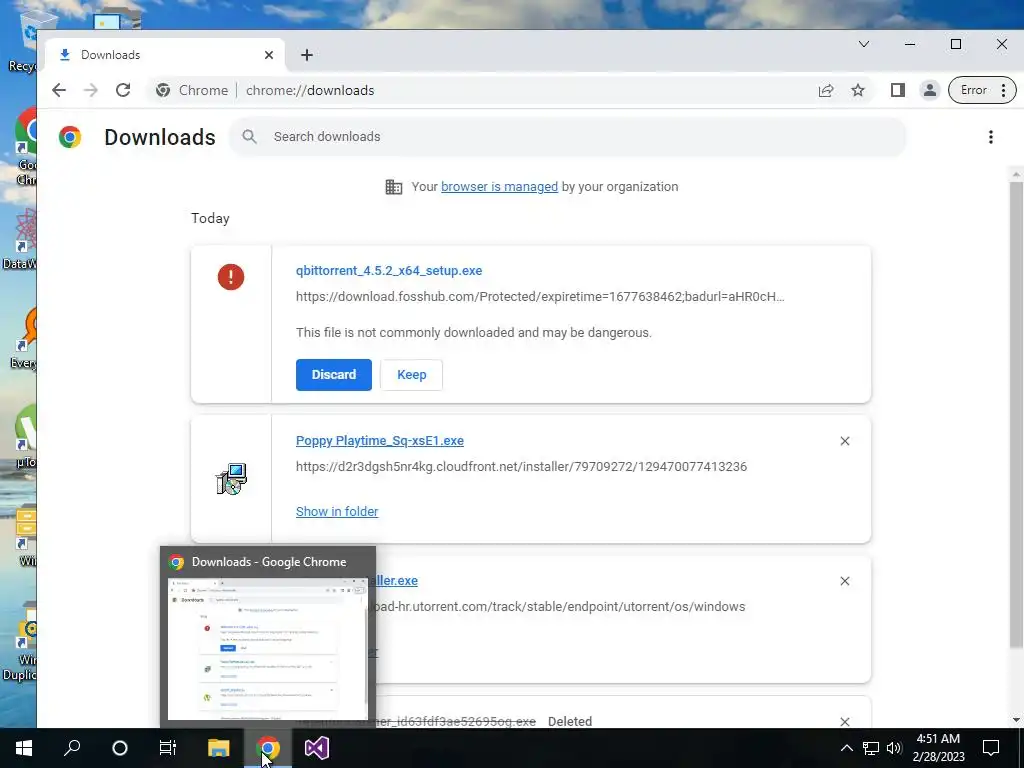Image resolution: width=1024 pixels, height=768 pixels.
Task: Open the side panel icon
Action: (898, 90)
